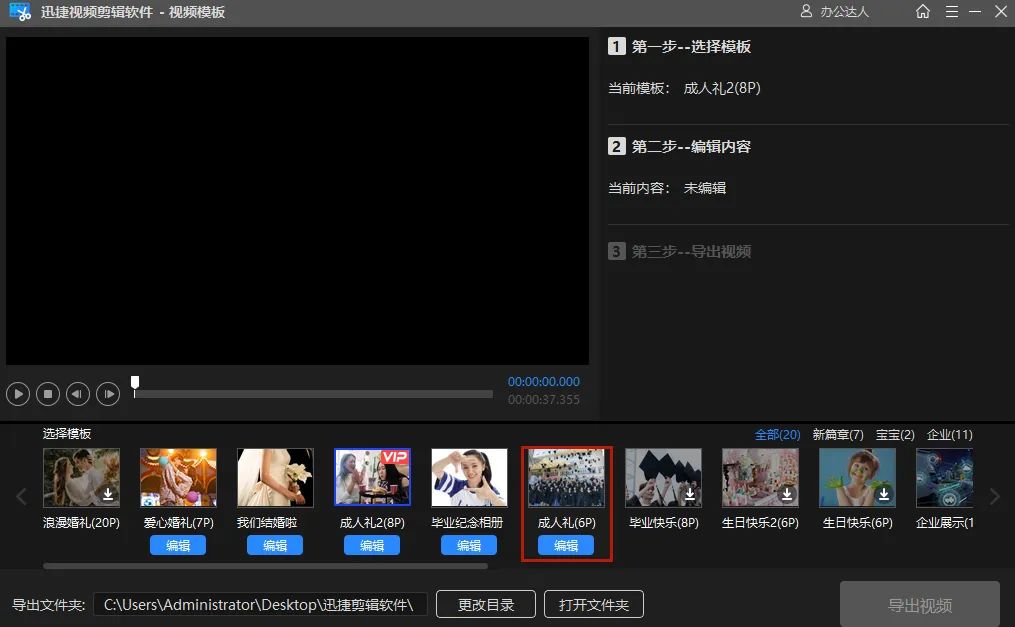Click the 办公达人 user account icon
The width and height of the screenshot is (1015, 627).
pos(806,12)
